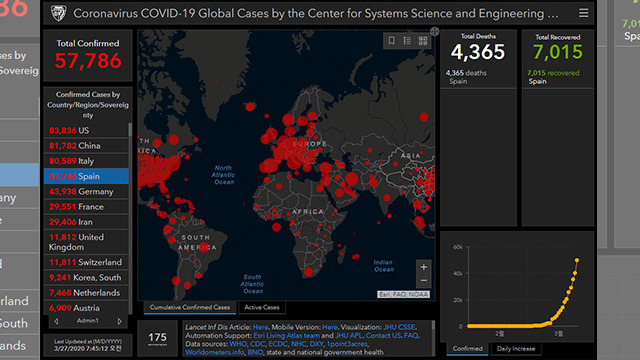Open the Worldometers.info link

pos(215,352)
